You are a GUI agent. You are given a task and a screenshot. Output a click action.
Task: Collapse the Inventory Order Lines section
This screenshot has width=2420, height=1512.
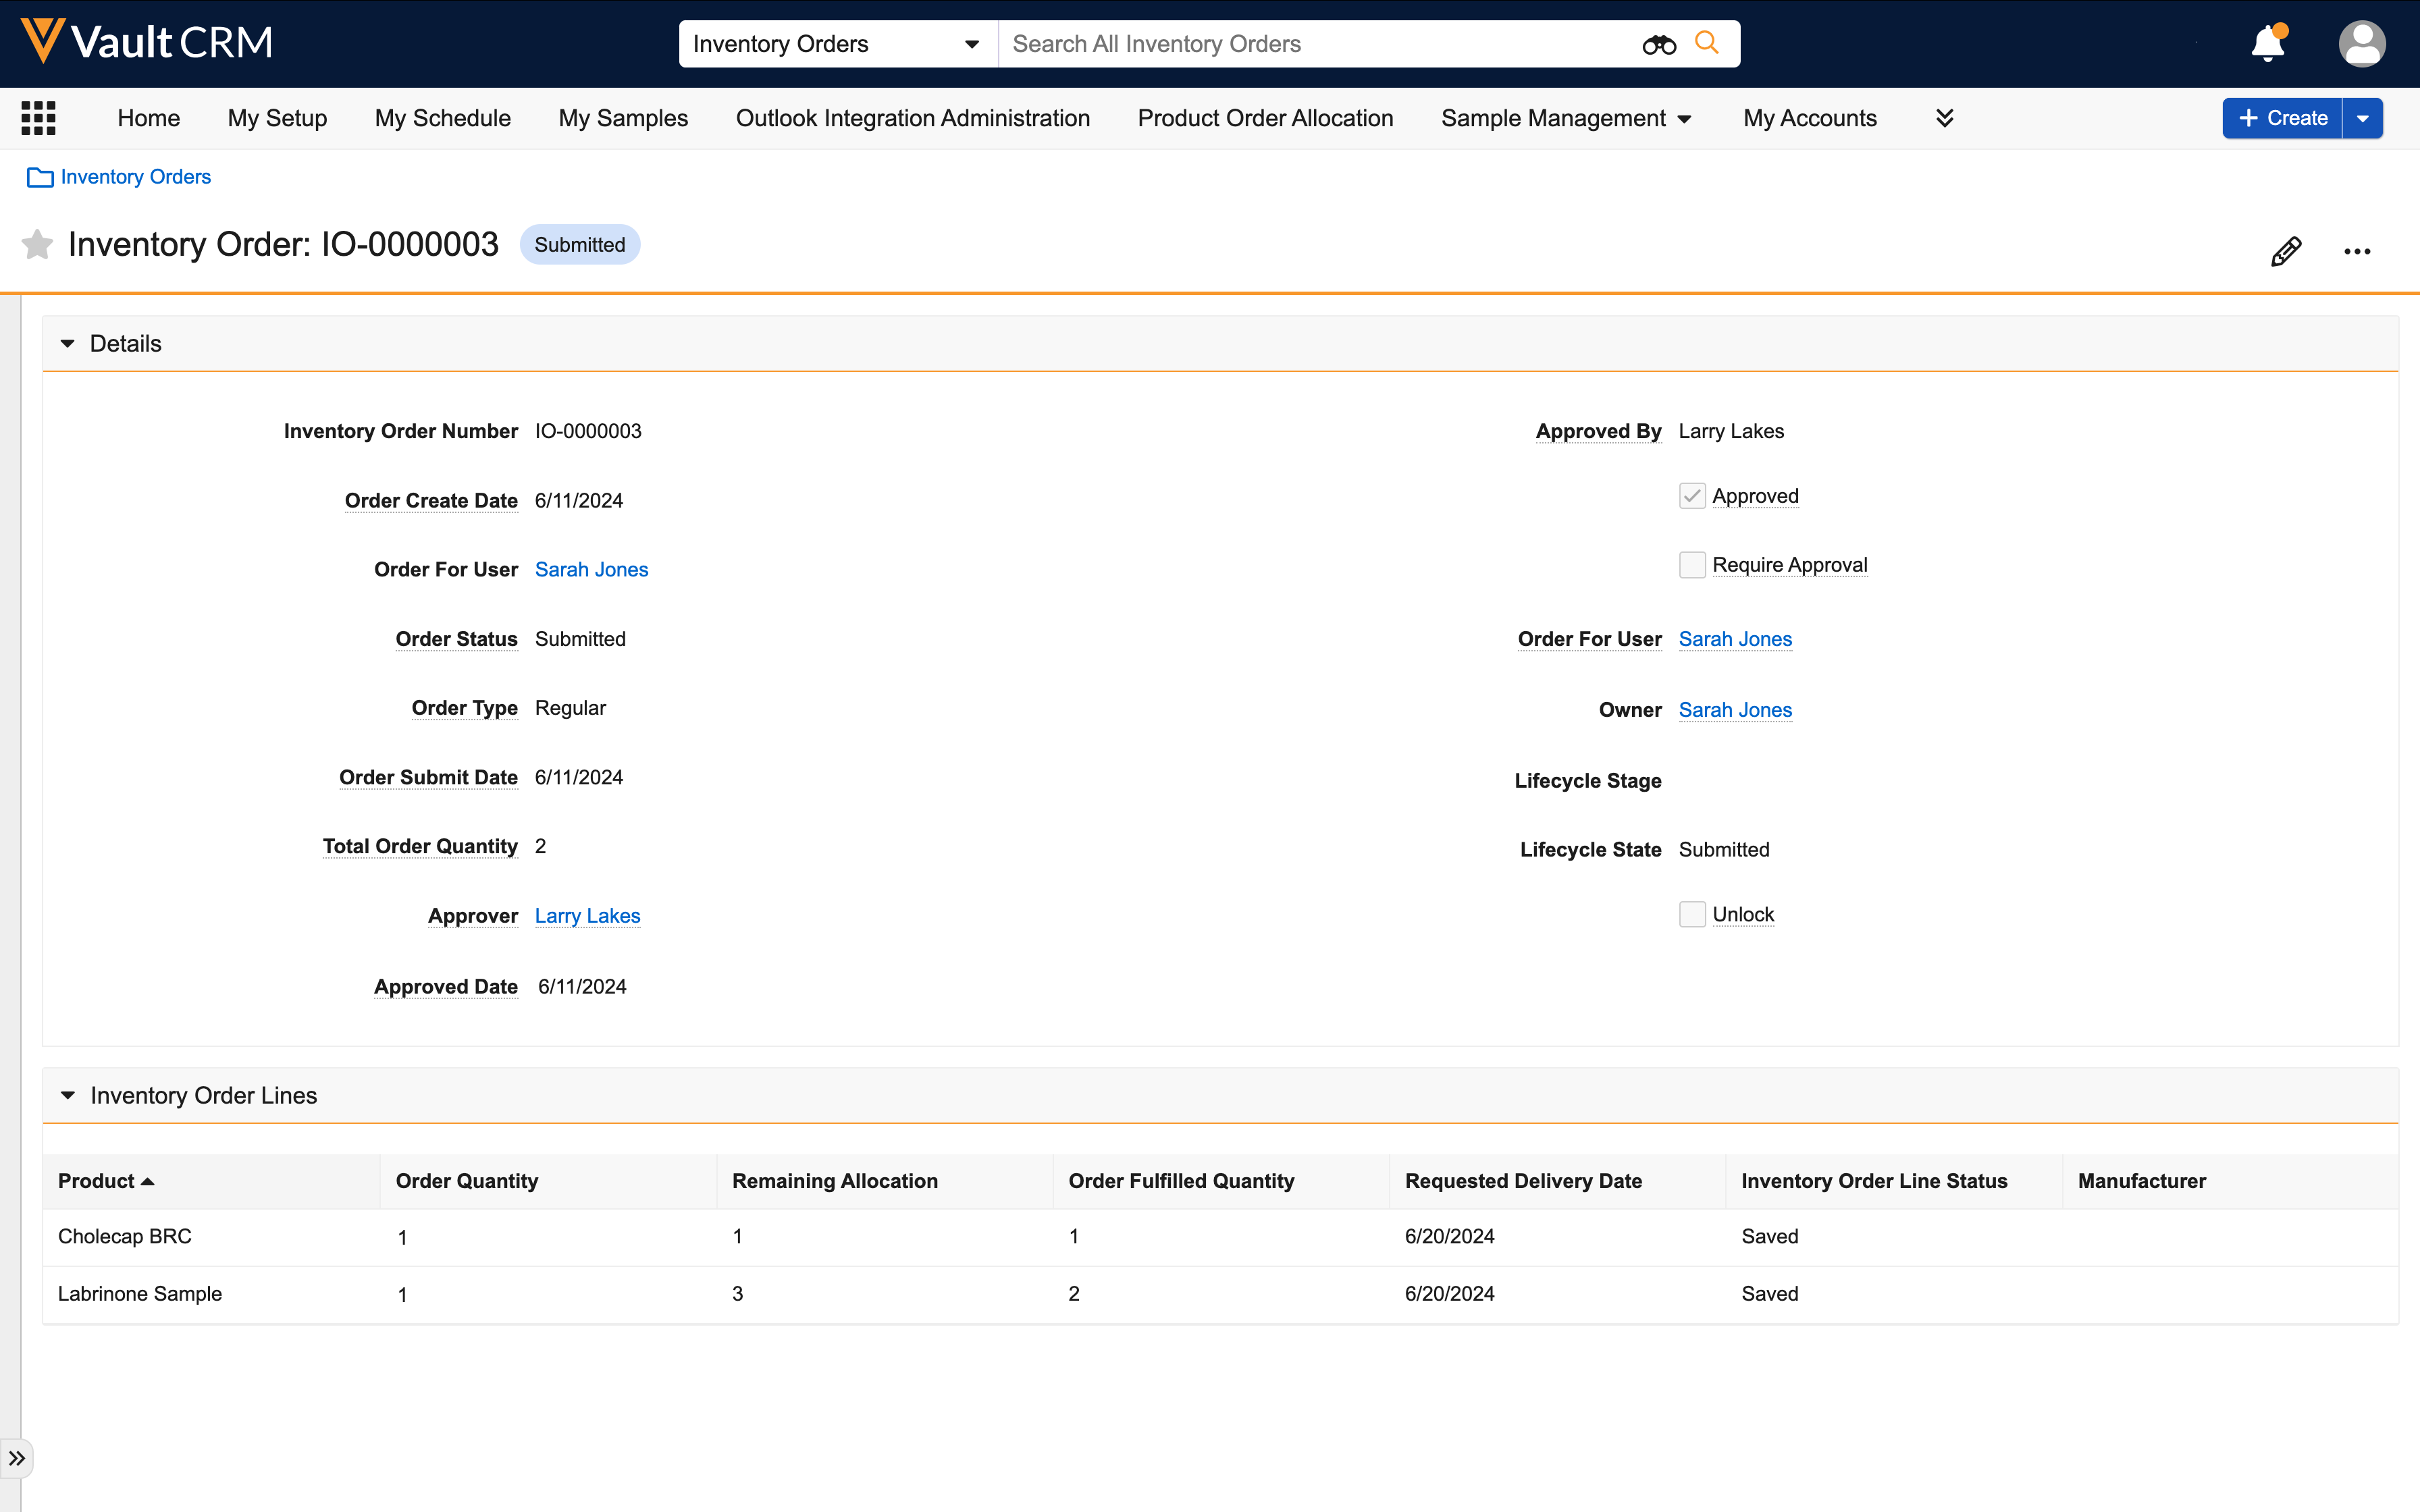coord(67,1096)
